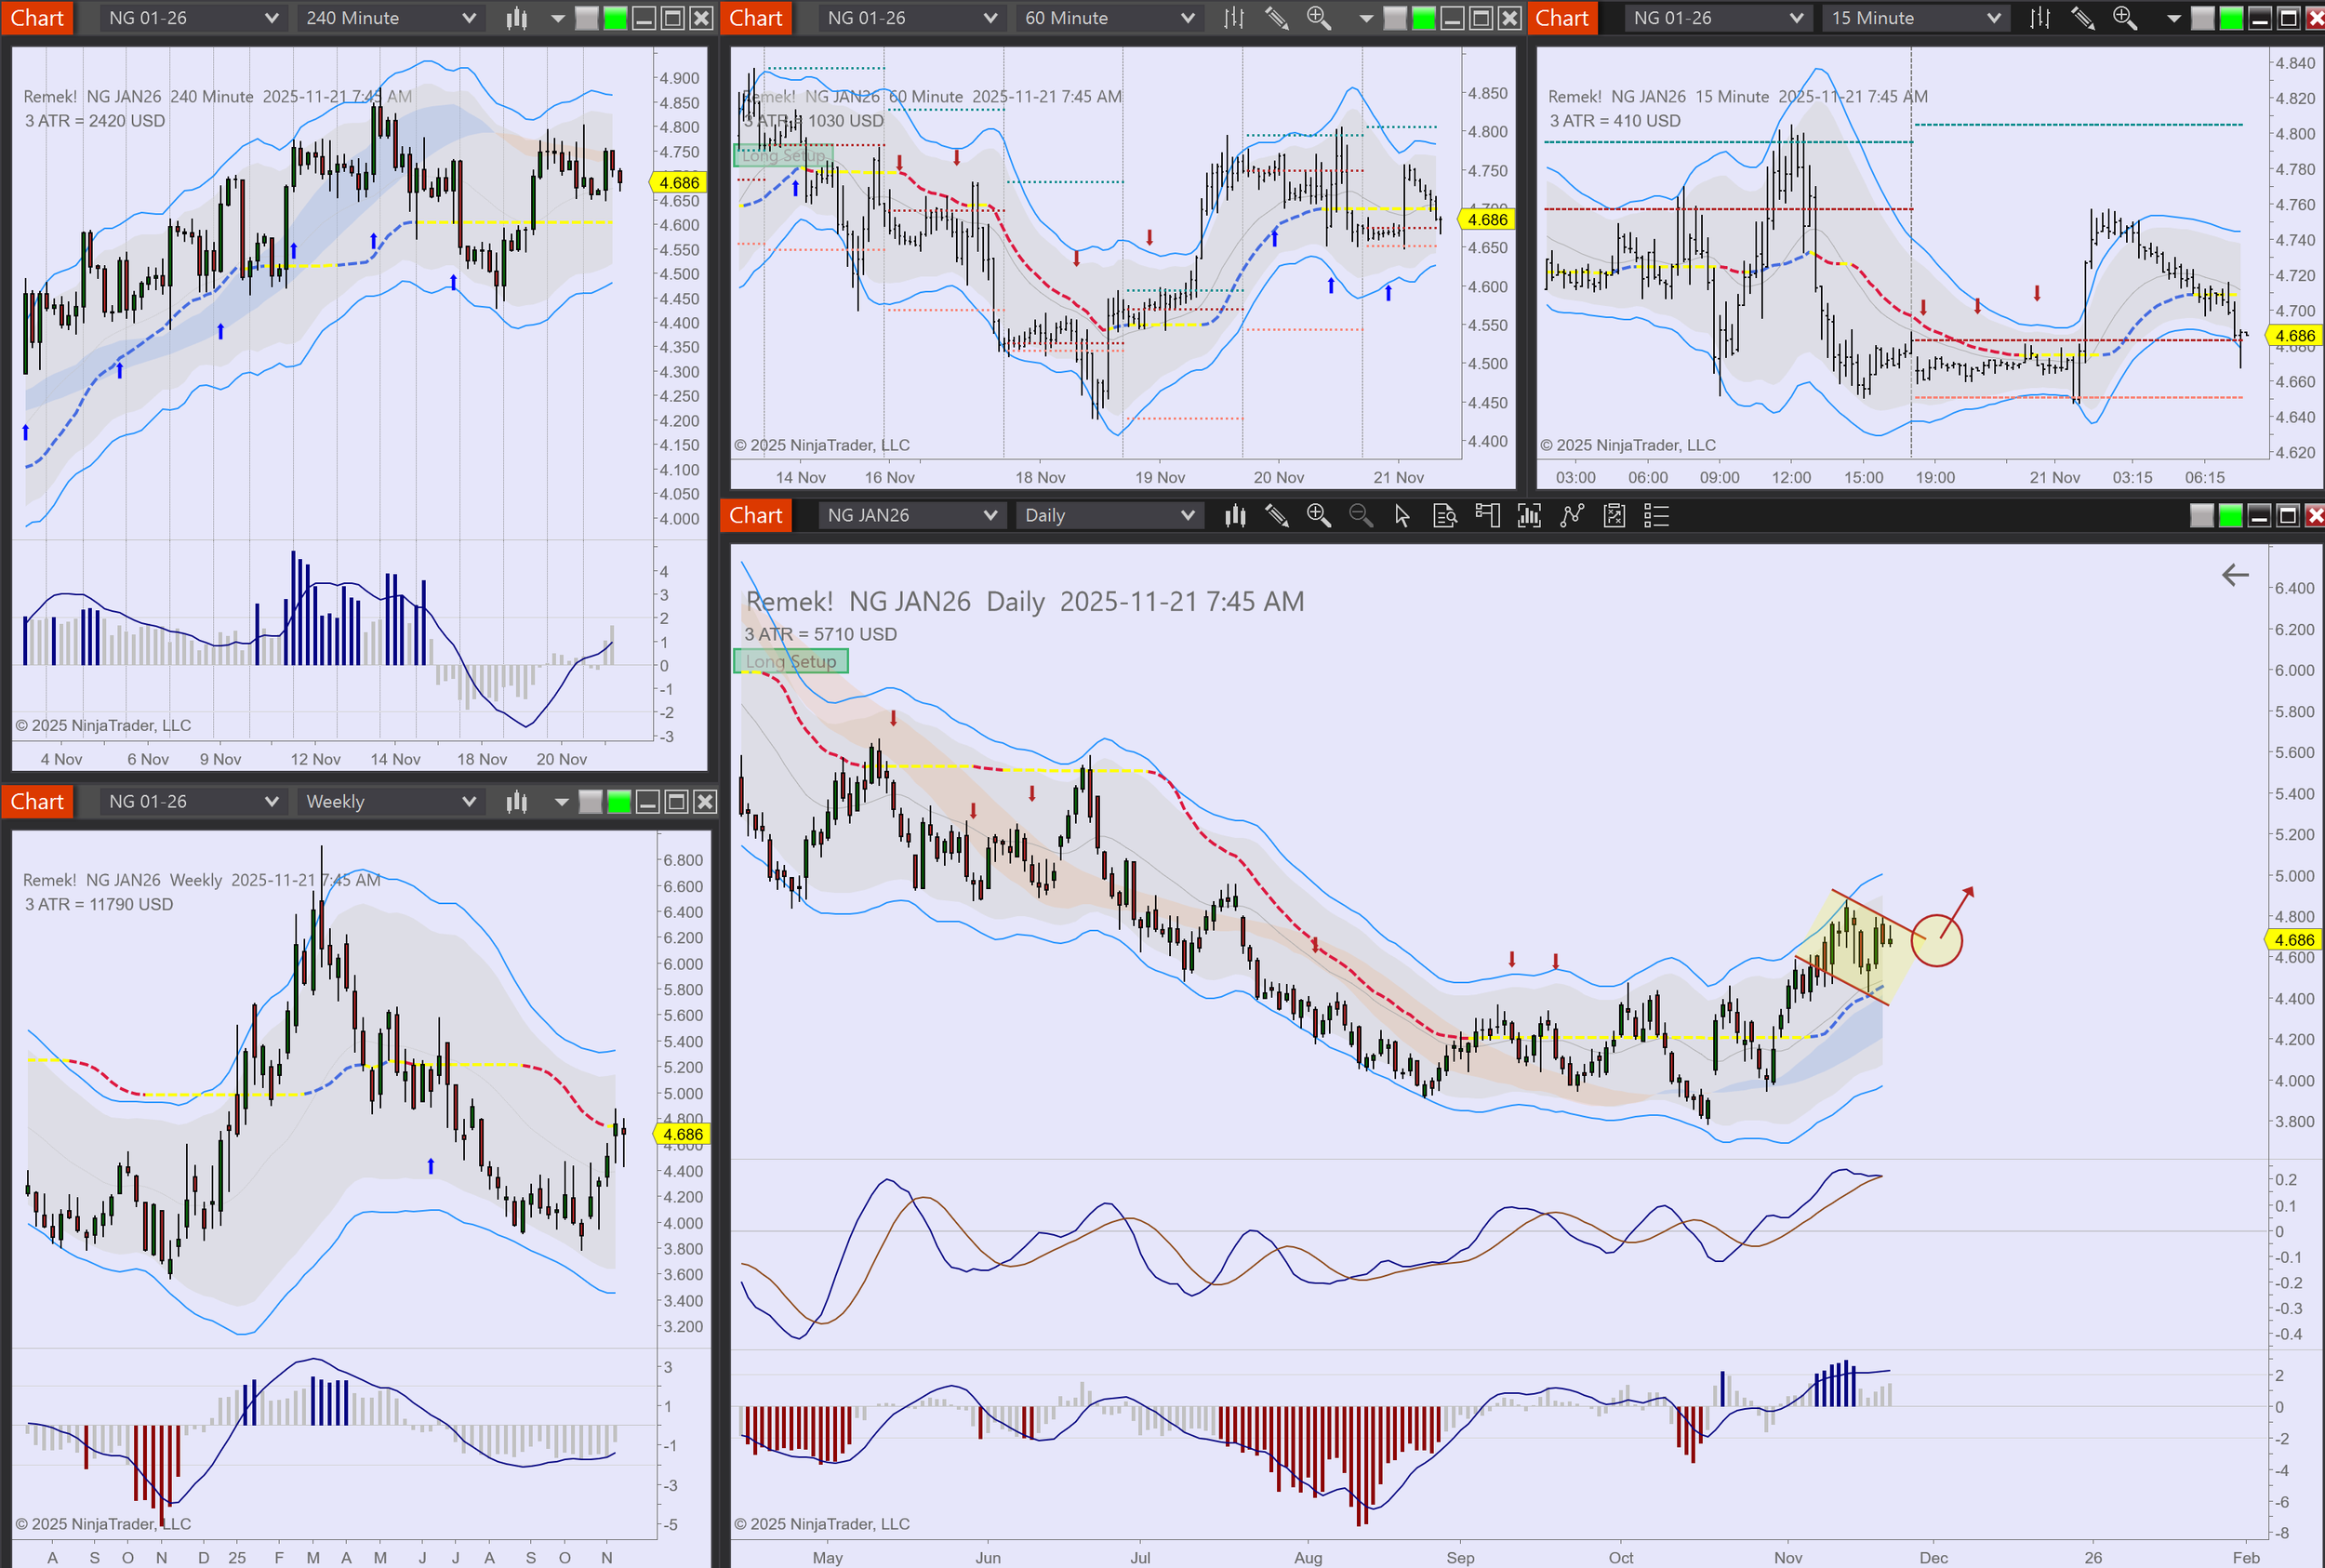Click the Long Setup label on the Daily chart
Screen dimensions: 2325x1568
coord(791,661)
